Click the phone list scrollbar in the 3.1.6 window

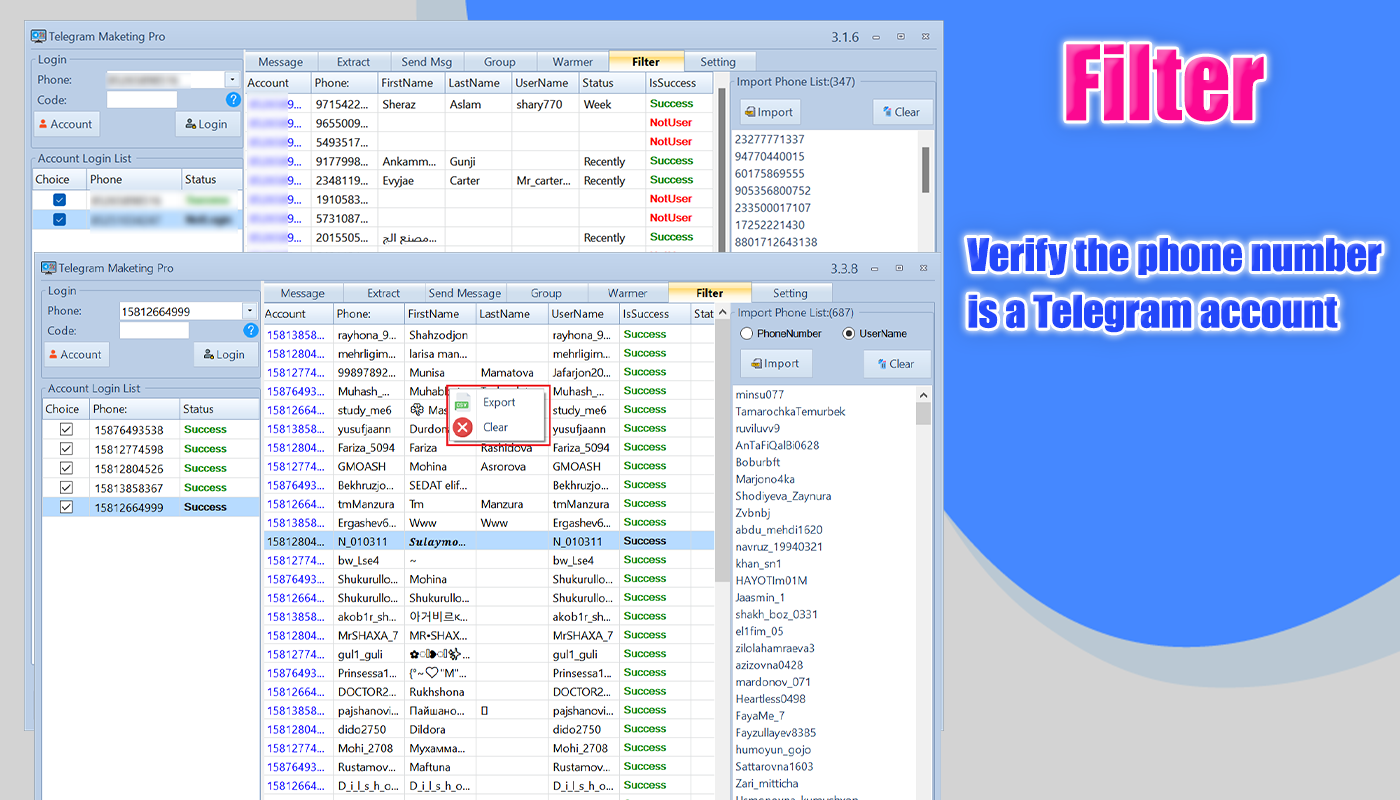(x=926, y=170)
